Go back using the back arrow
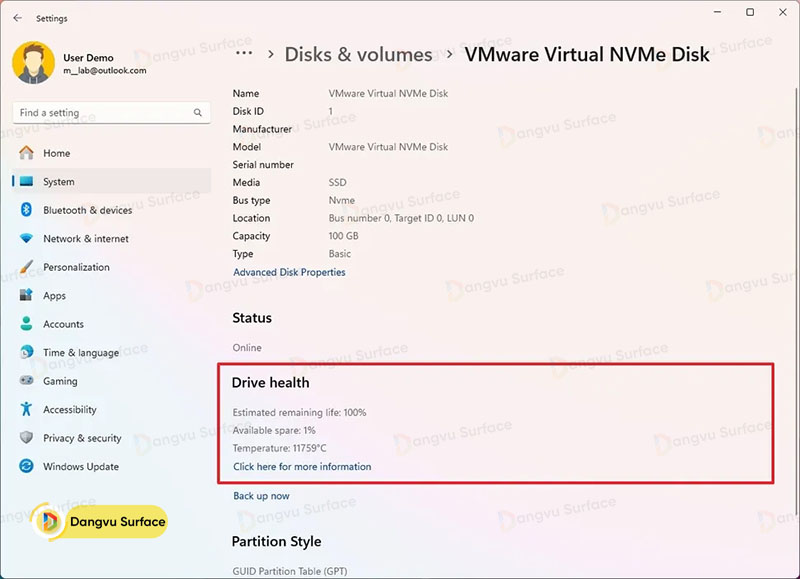800x579 pixels. [17, 18]
